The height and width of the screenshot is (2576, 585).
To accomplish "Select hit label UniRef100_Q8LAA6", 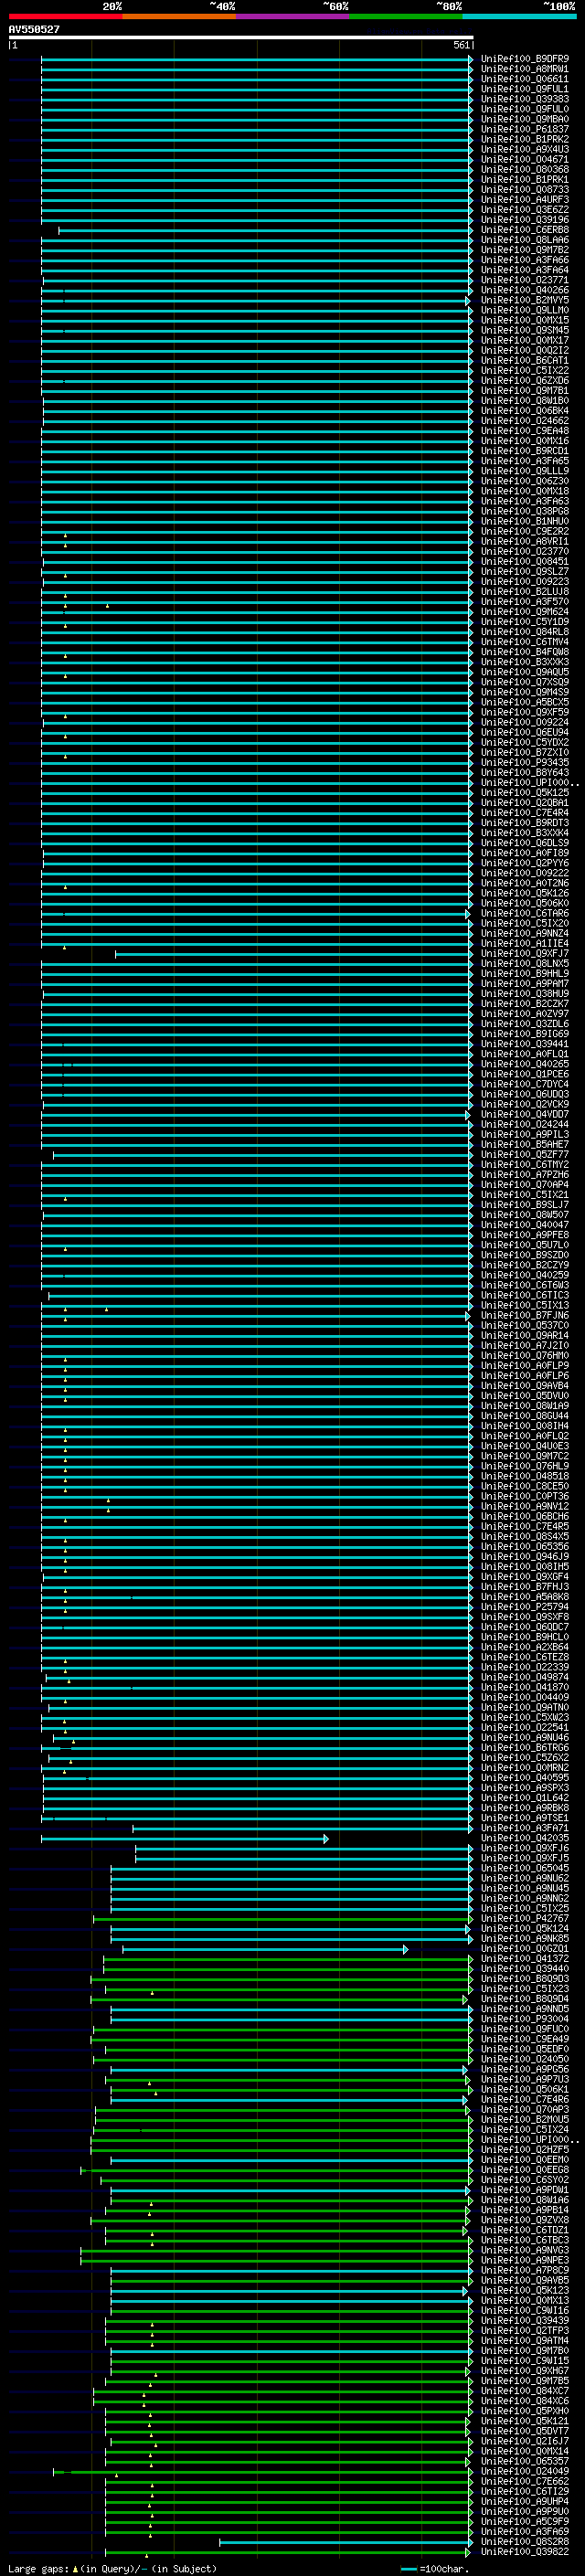I will tap(524, 240).
